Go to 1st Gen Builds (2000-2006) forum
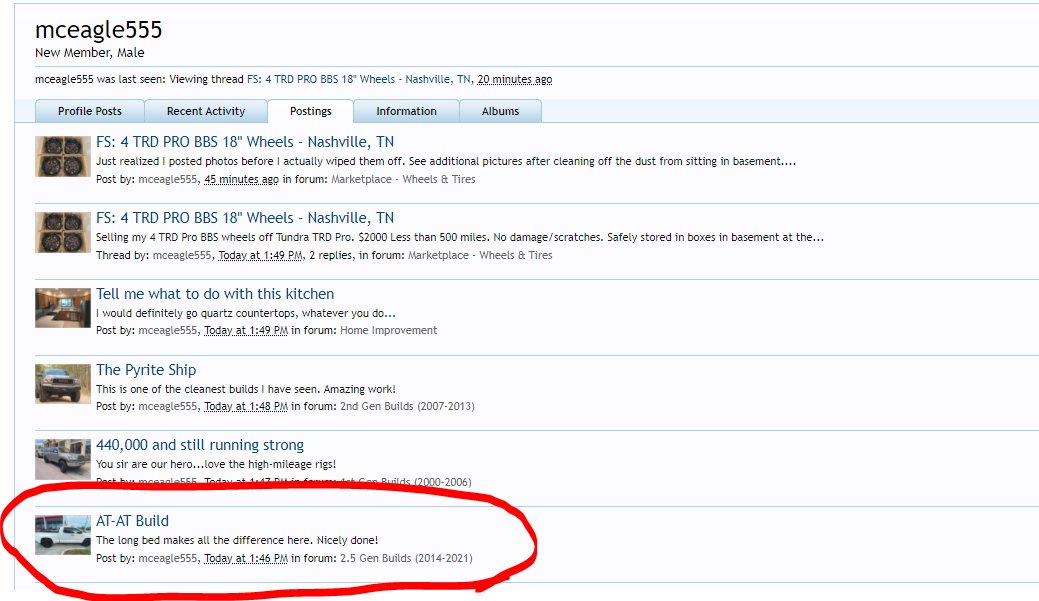The width and height of the screenshot is (1039, 601). pyautogui.click(x=406, y=482)
